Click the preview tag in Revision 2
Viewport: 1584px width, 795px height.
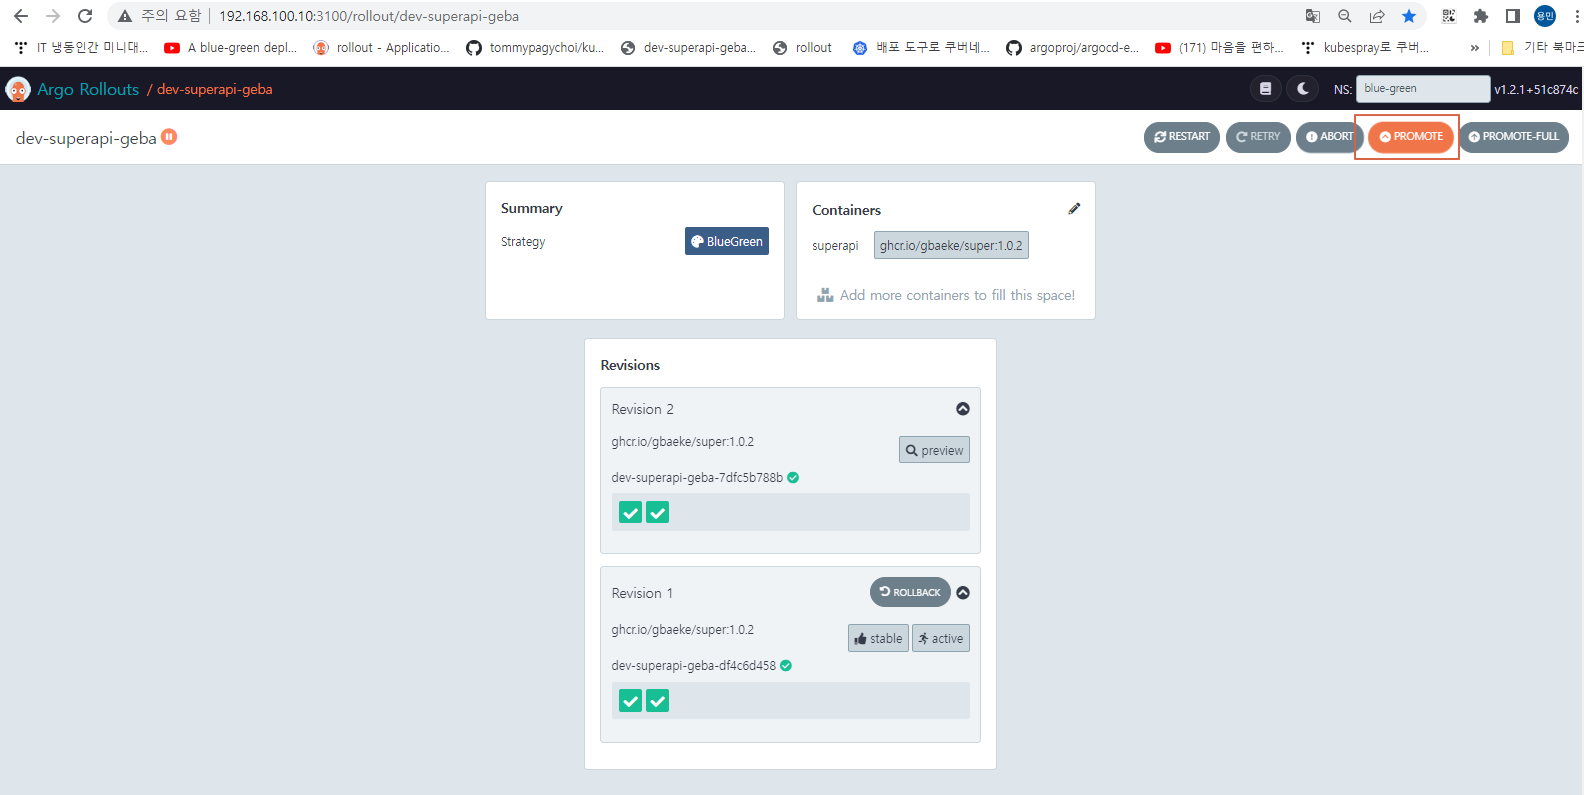(x=934, y=450)
